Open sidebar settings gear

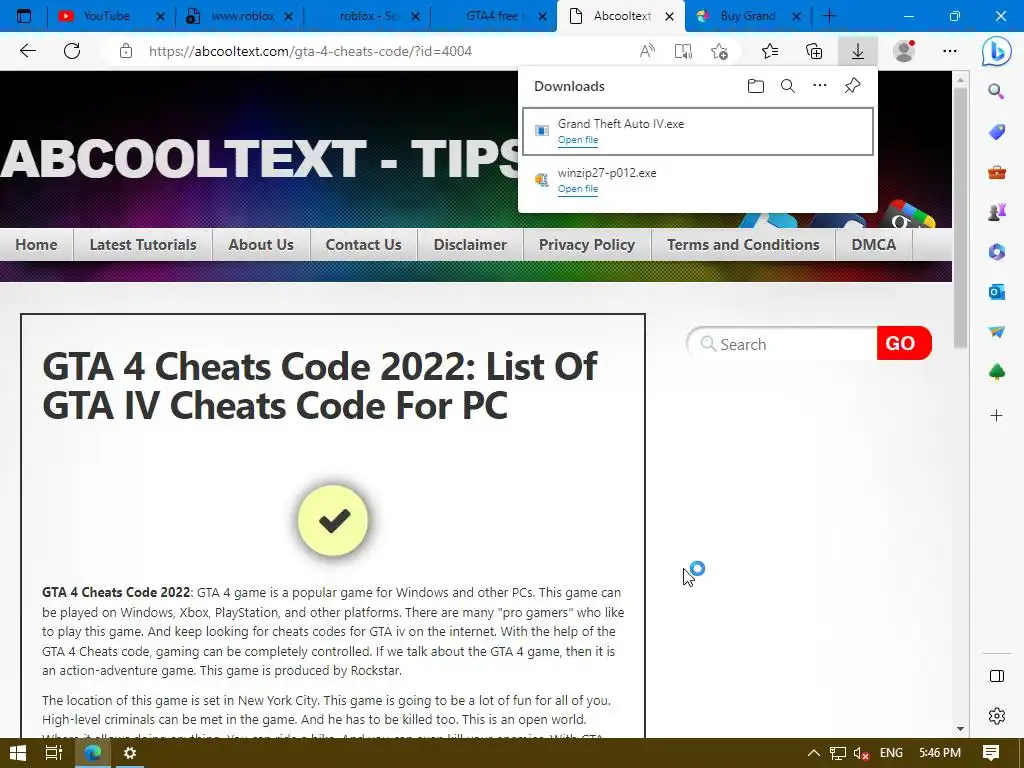pos(997,716)
